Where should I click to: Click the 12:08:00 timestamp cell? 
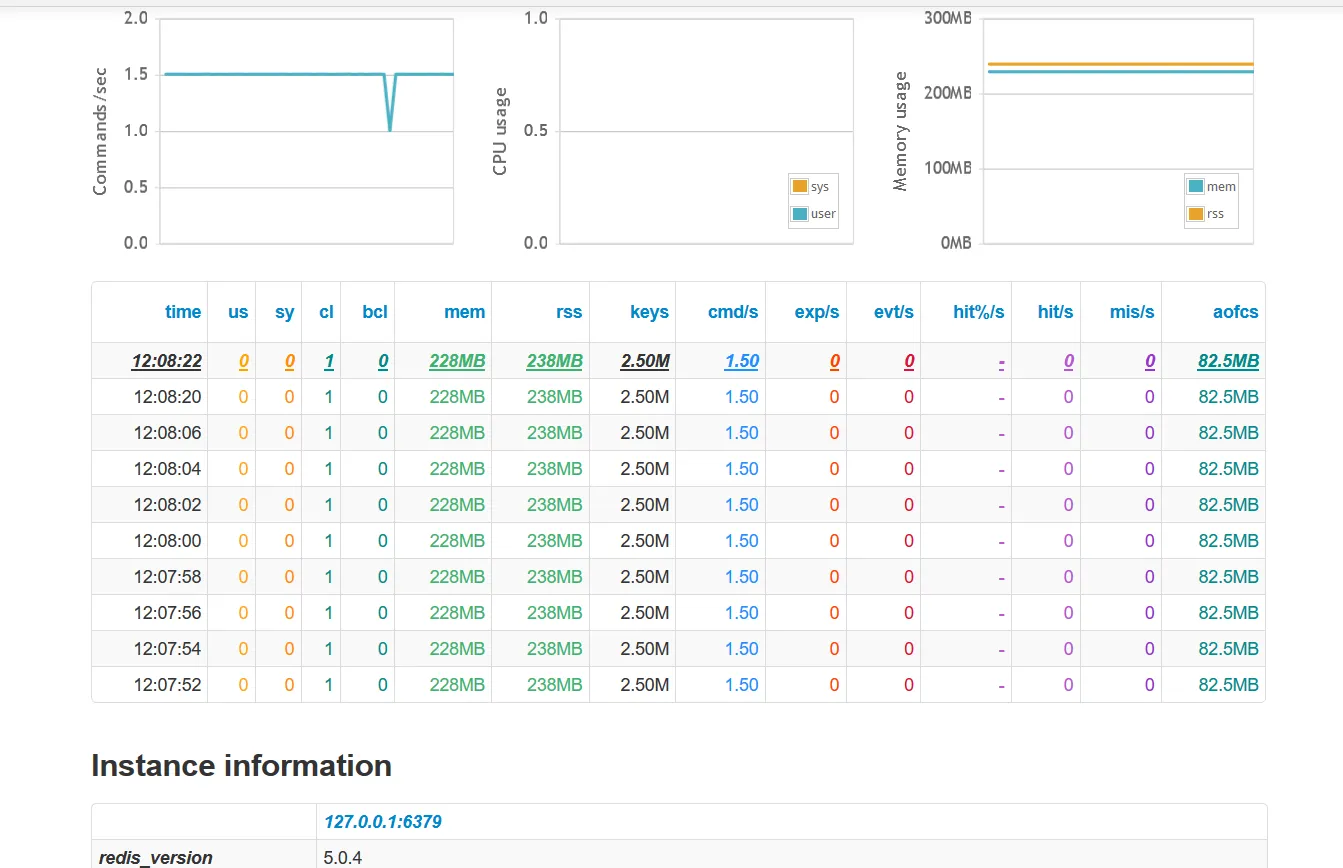coord(167,541)
